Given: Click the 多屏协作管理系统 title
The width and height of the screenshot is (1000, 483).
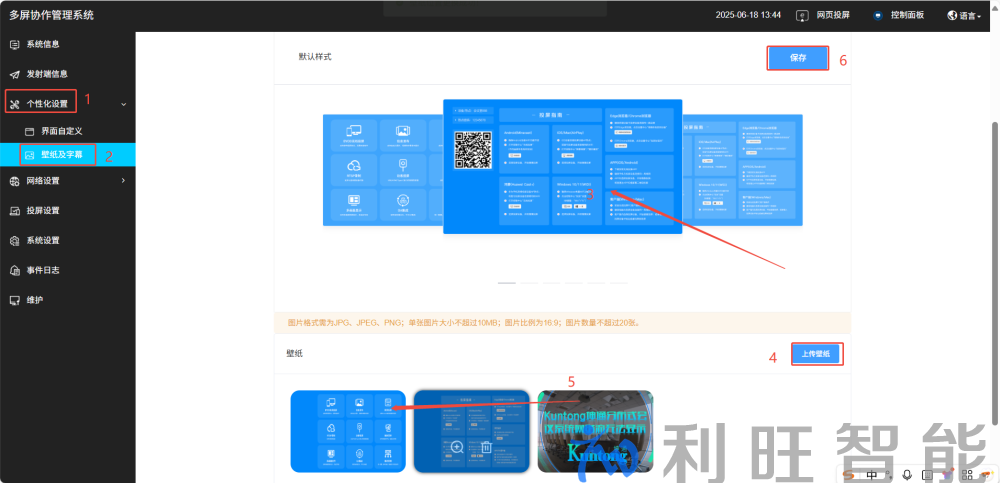Looking at the screenshot, I should [x=51, y=15].
